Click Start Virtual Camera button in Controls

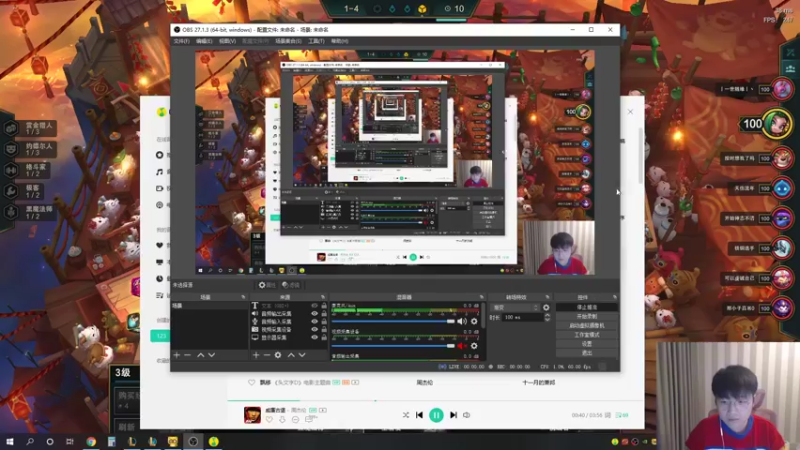587,326
